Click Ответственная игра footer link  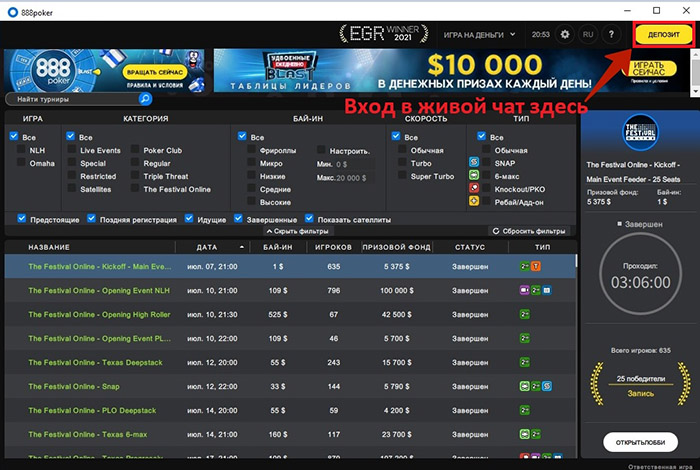(x=660, y=466)
